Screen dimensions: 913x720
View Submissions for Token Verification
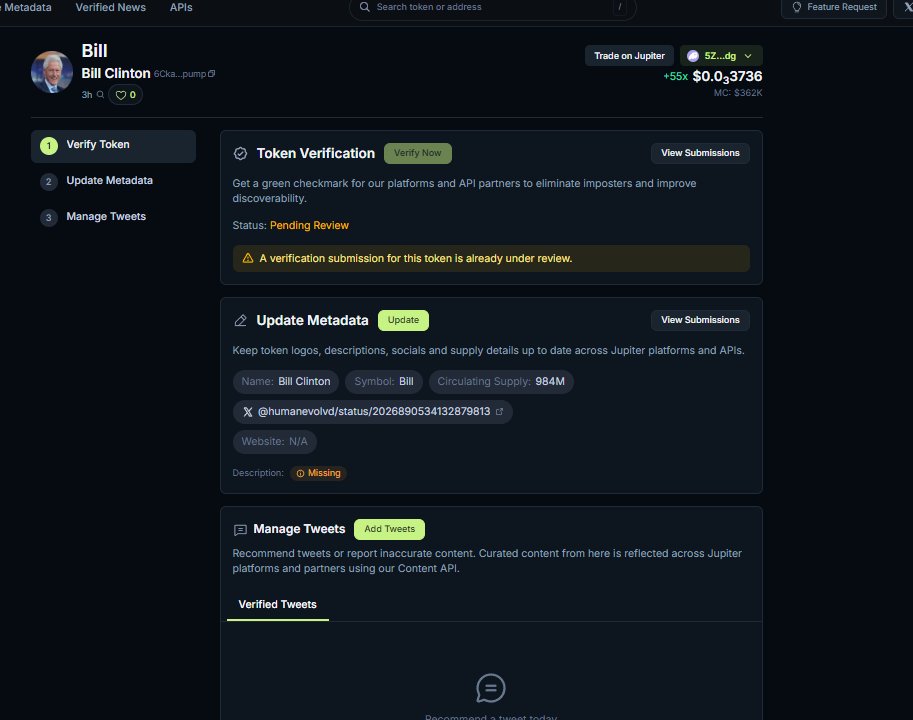700,153
